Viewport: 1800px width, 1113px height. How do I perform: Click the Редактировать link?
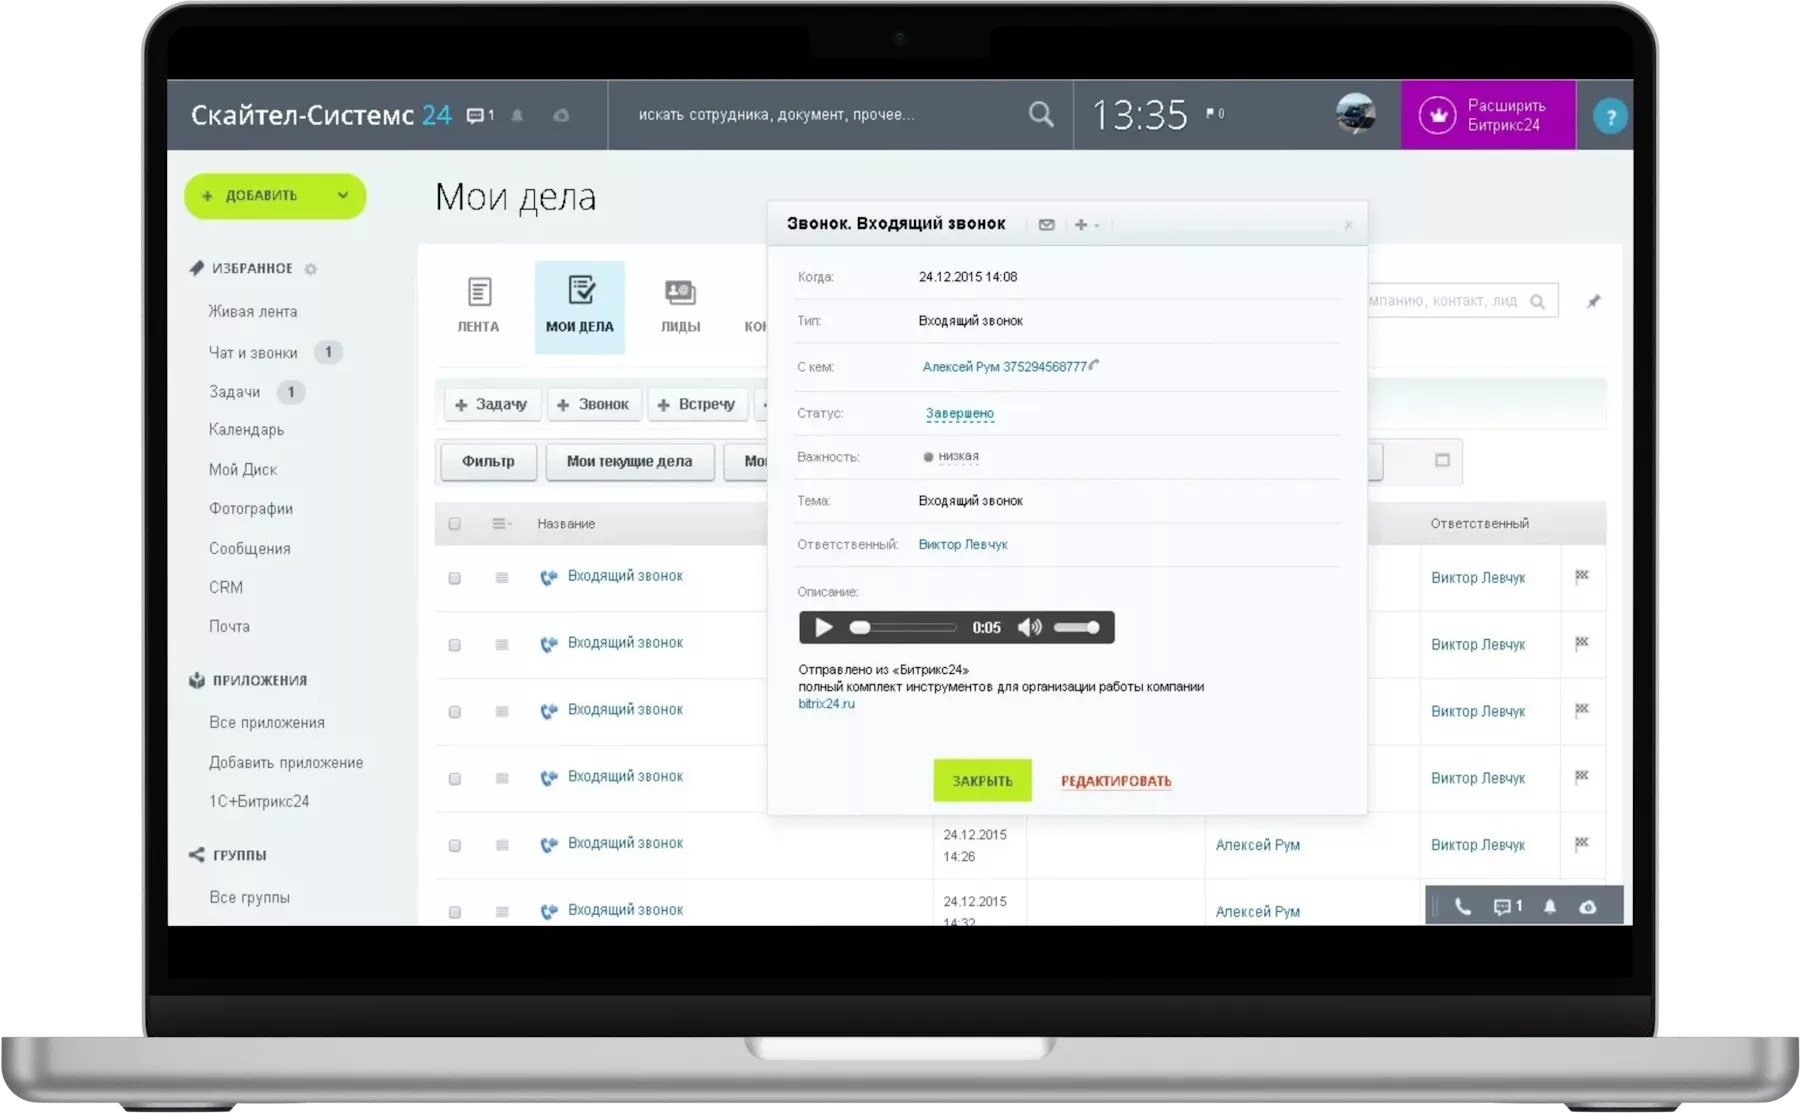1116,781
